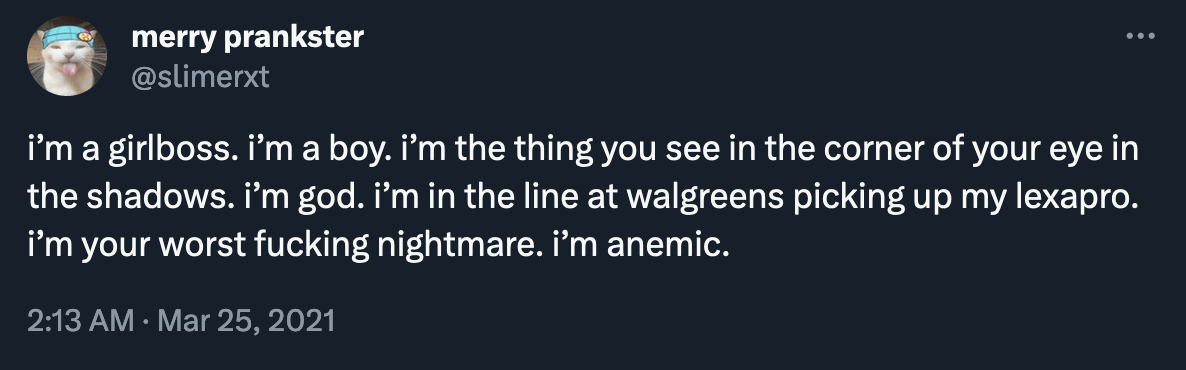Click the word "worst" in the tweet
Screen dimensions: 1186x370
(x=190, y=245)
